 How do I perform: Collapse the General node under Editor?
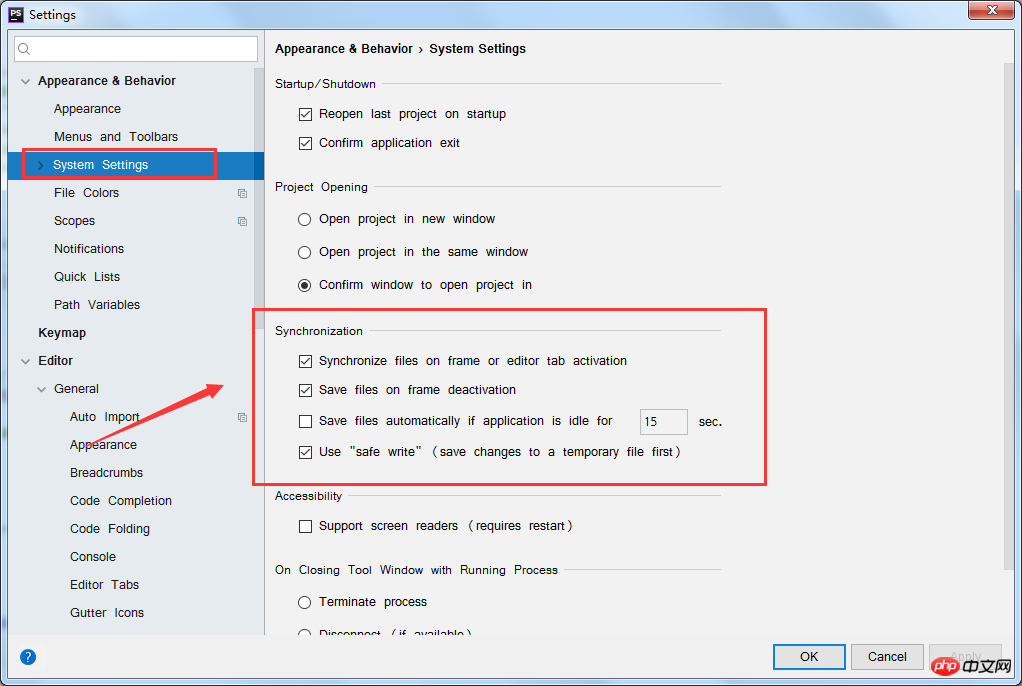click(41, 389)
